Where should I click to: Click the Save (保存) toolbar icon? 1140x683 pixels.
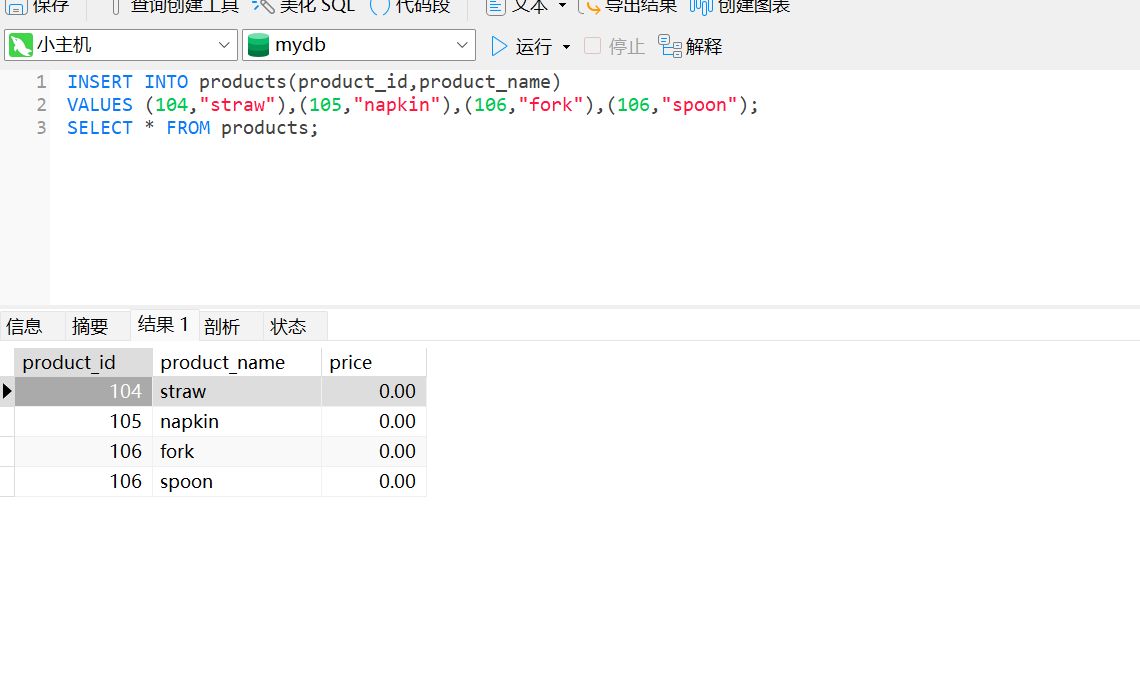pos(16,6)
